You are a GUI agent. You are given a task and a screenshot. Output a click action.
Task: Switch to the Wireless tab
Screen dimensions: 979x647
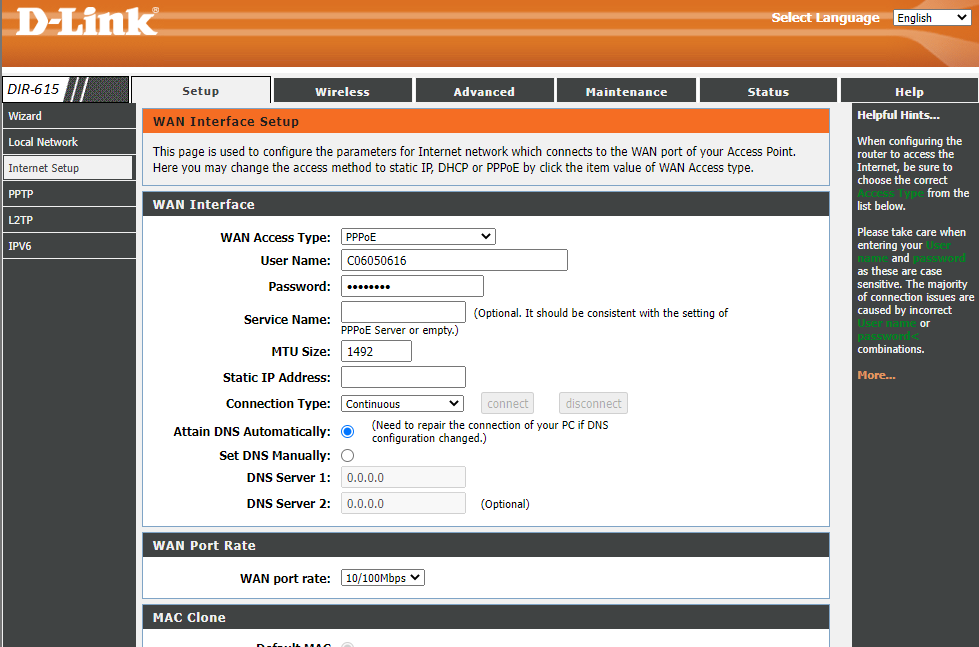point(342,91)
